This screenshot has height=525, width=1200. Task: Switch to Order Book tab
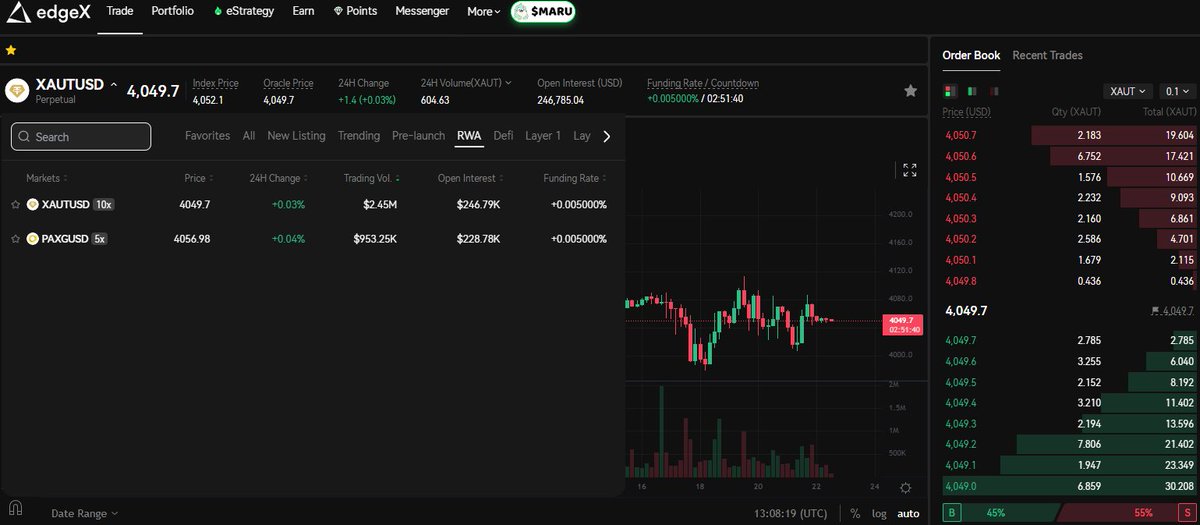click(971, 55)
